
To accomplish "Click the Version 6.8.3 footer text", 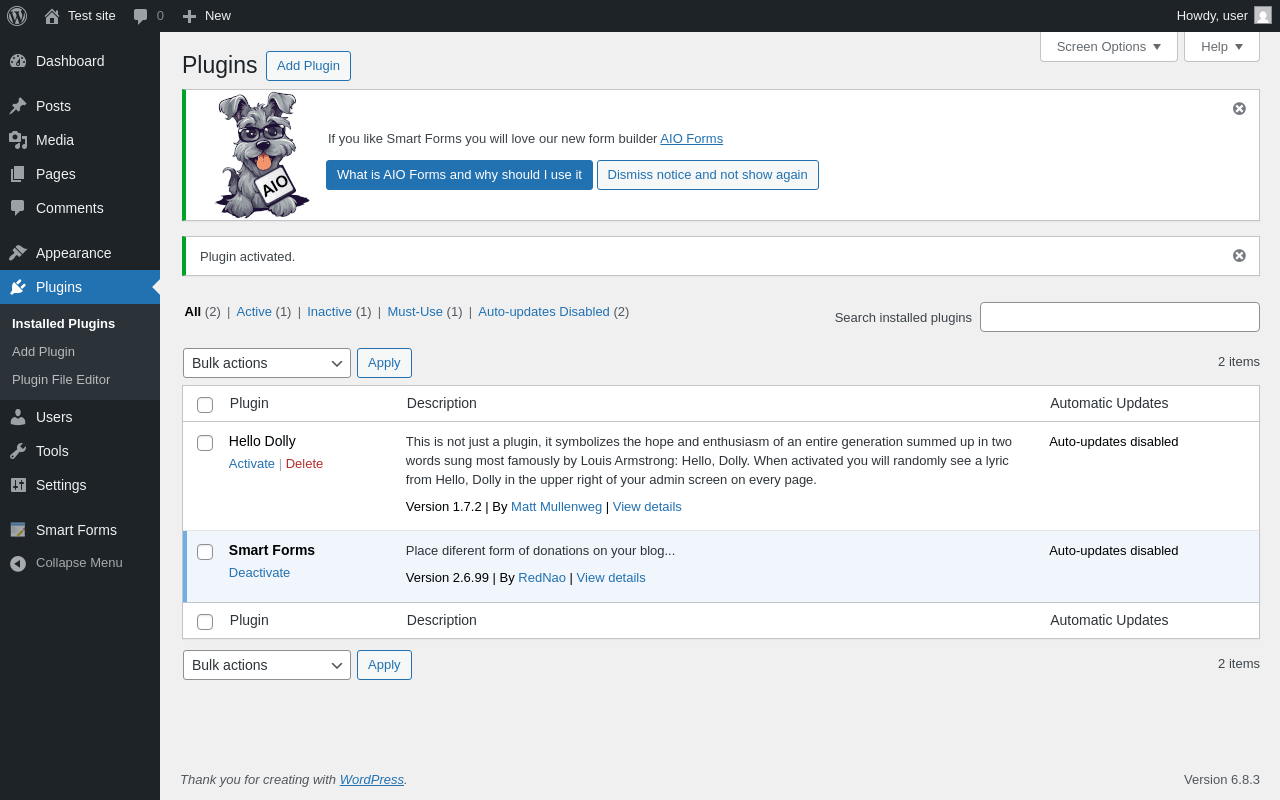I will tap(1222, 780).
